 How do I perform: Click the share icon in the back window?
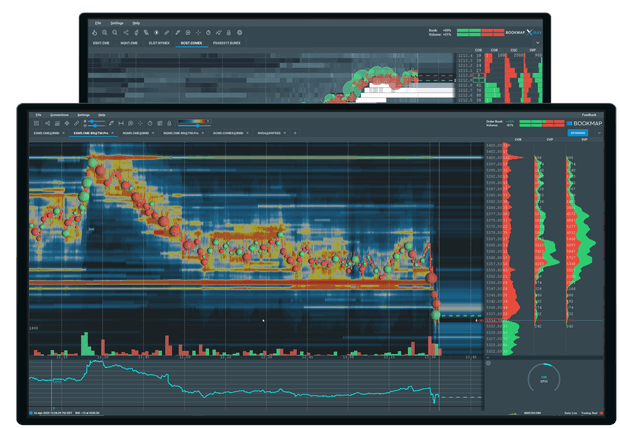coord(125,33)
